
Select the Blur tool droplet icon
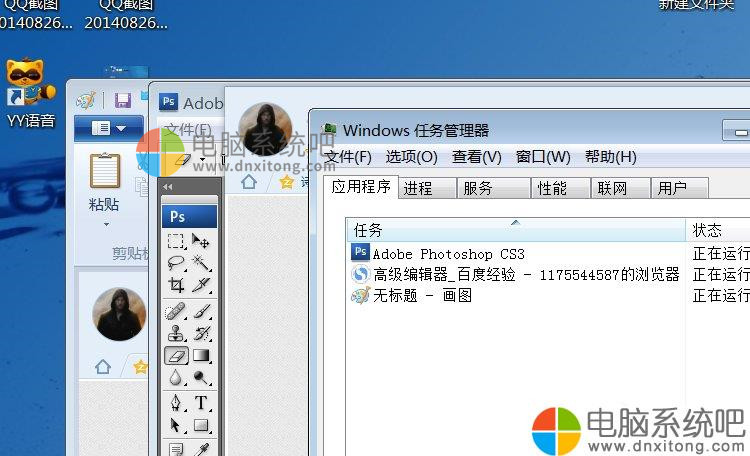point(176,378)
